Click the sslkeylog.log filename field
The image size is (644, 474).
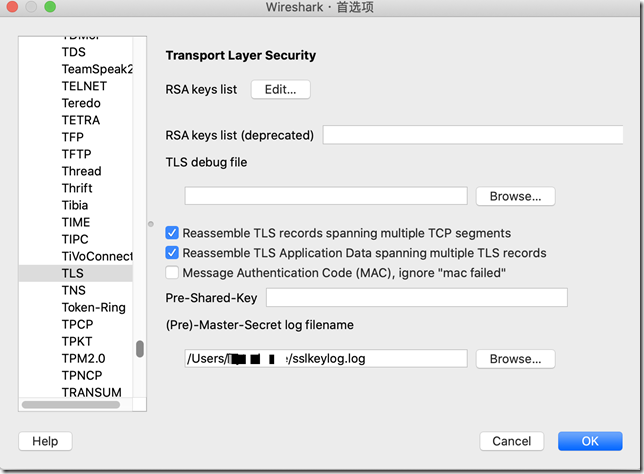pyautogui.click(x=326, y=359)
